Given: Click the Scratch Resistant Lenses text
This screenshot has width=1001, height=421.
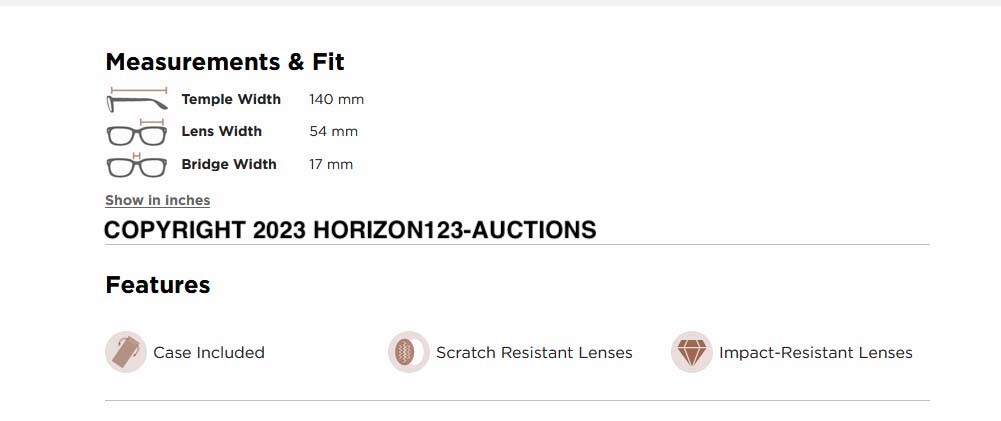Looking at the screenshot, I should tap(534, 352).
